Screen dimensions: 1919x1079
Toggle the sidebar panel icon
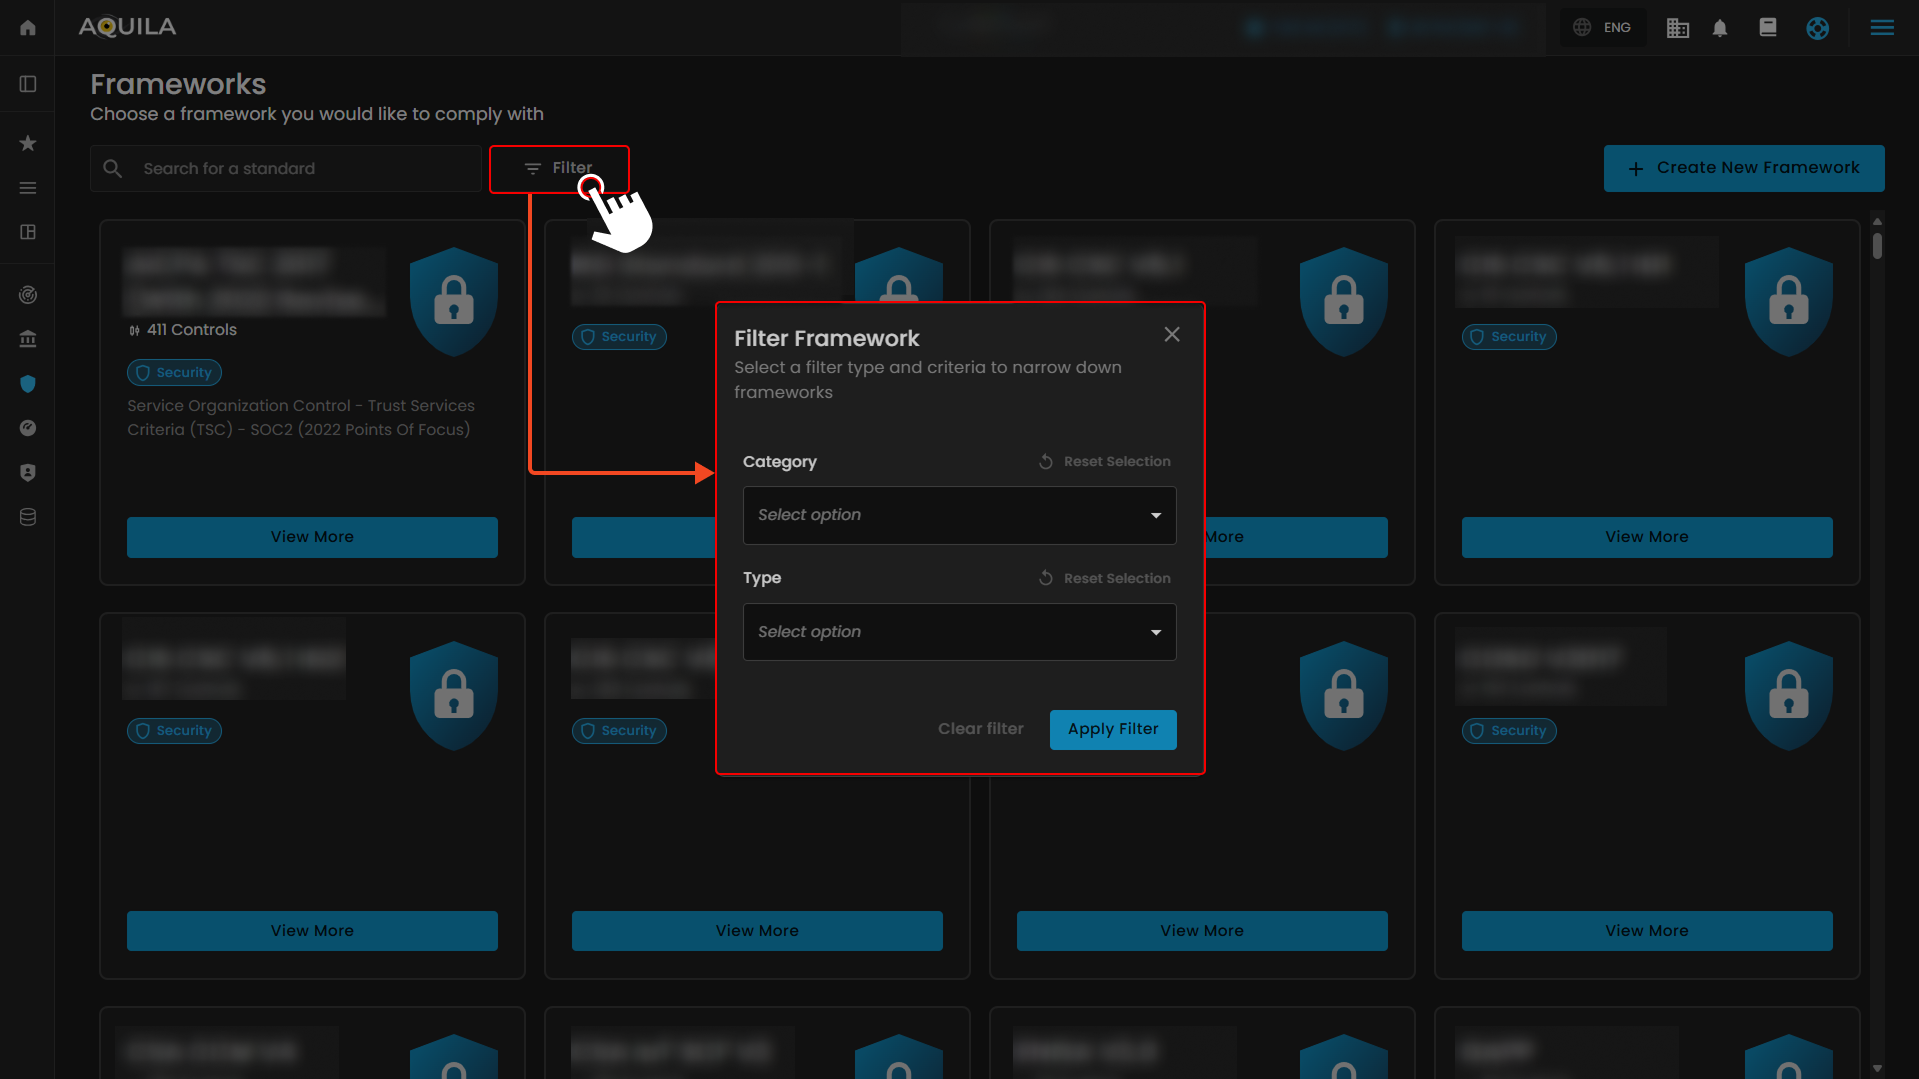click(28, 84)
